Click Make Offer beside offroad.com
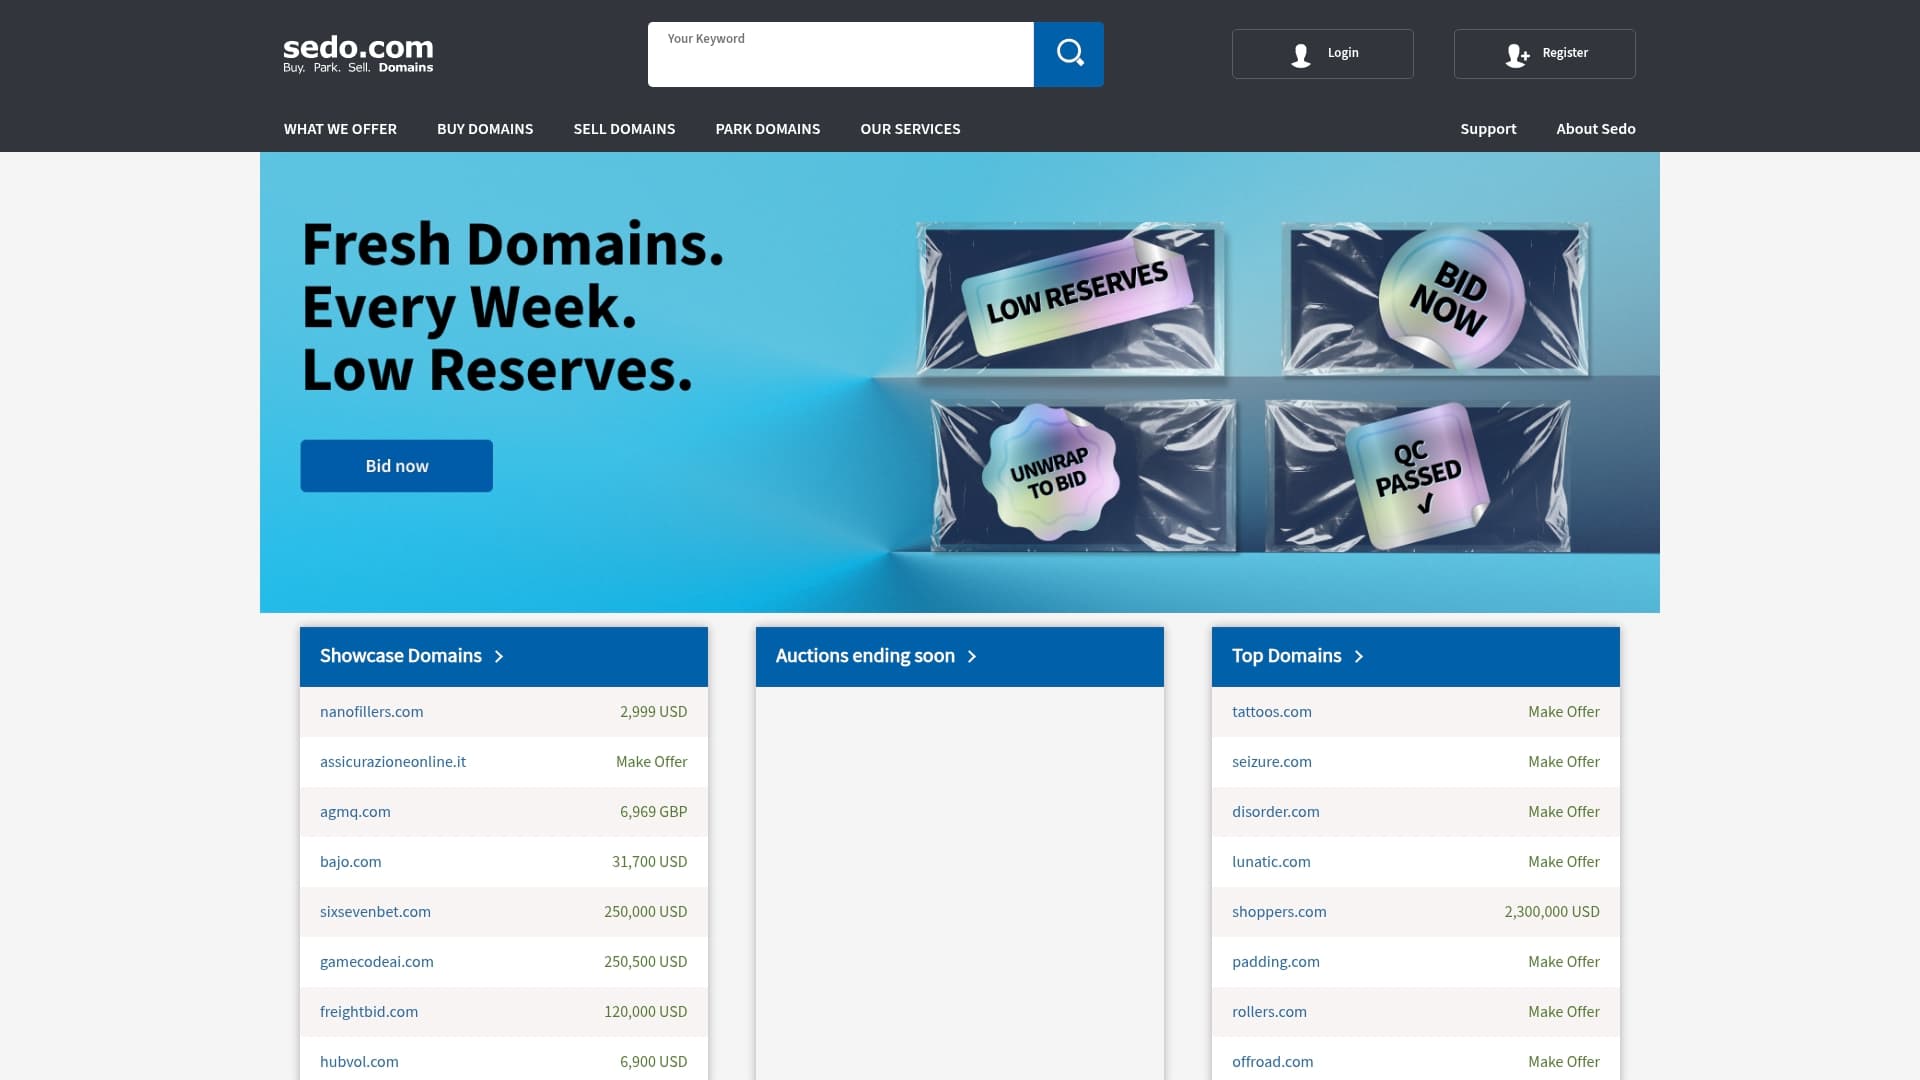Viewport: 1920px width, 1080px height. (1564, 1062)
